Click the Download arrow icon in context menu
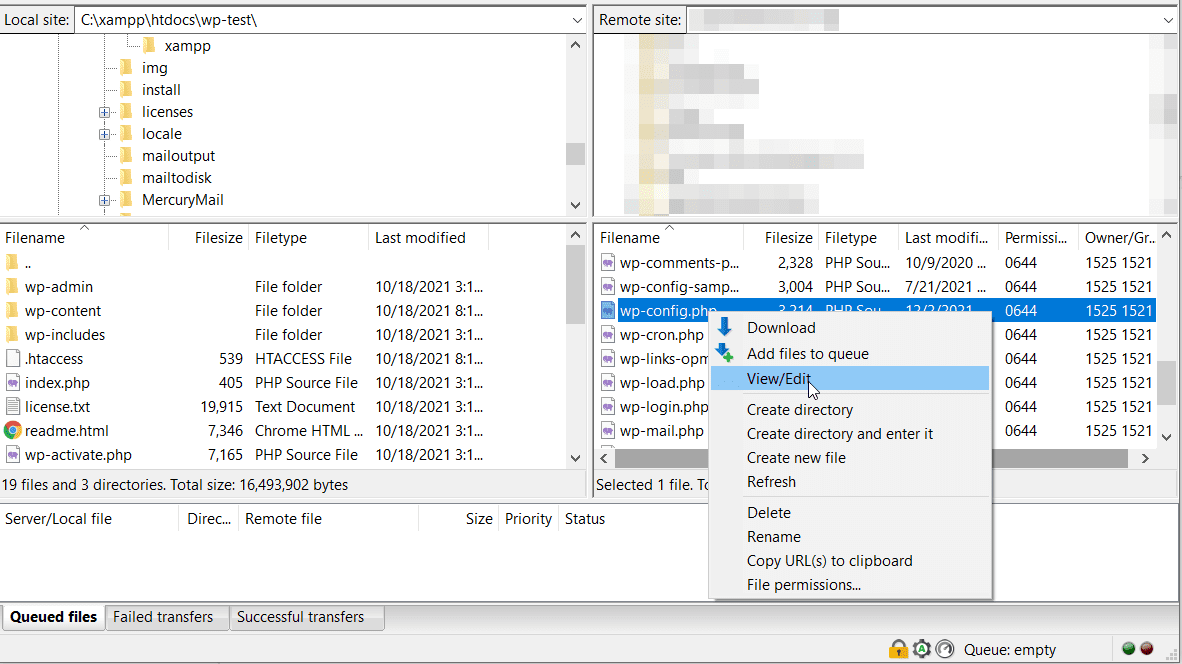This screenshot has height=664, width=1182. pyautogui.click(x=724, y=327)
